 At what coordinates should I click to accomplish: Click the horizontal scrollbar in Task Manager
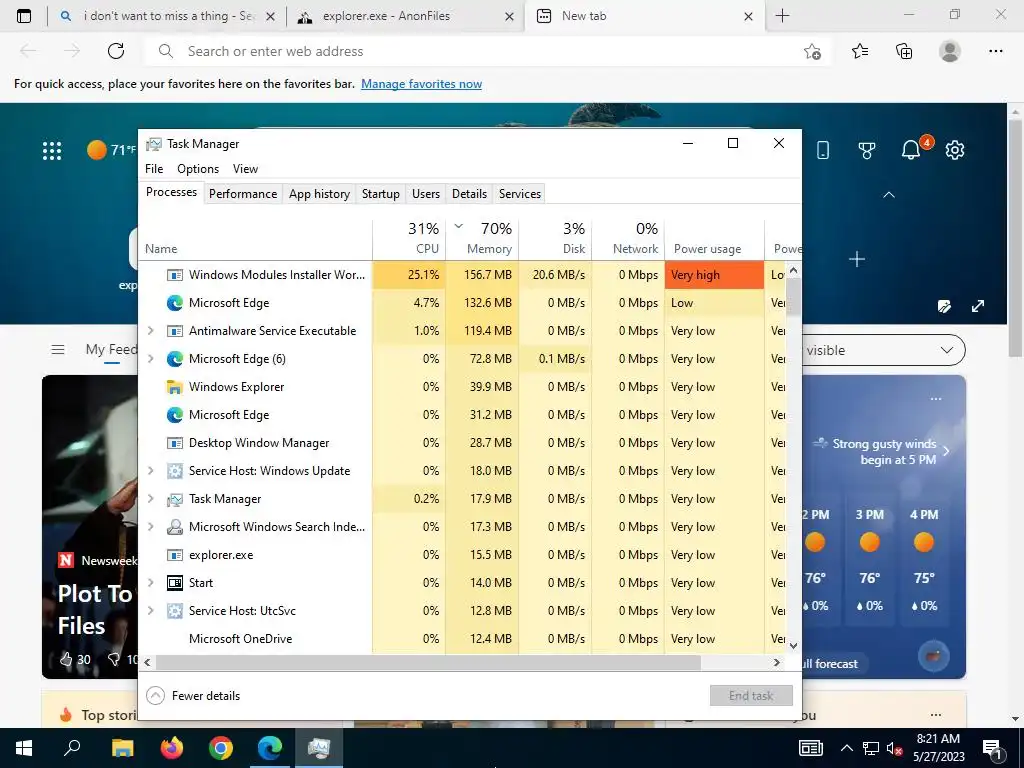(428, 662)
